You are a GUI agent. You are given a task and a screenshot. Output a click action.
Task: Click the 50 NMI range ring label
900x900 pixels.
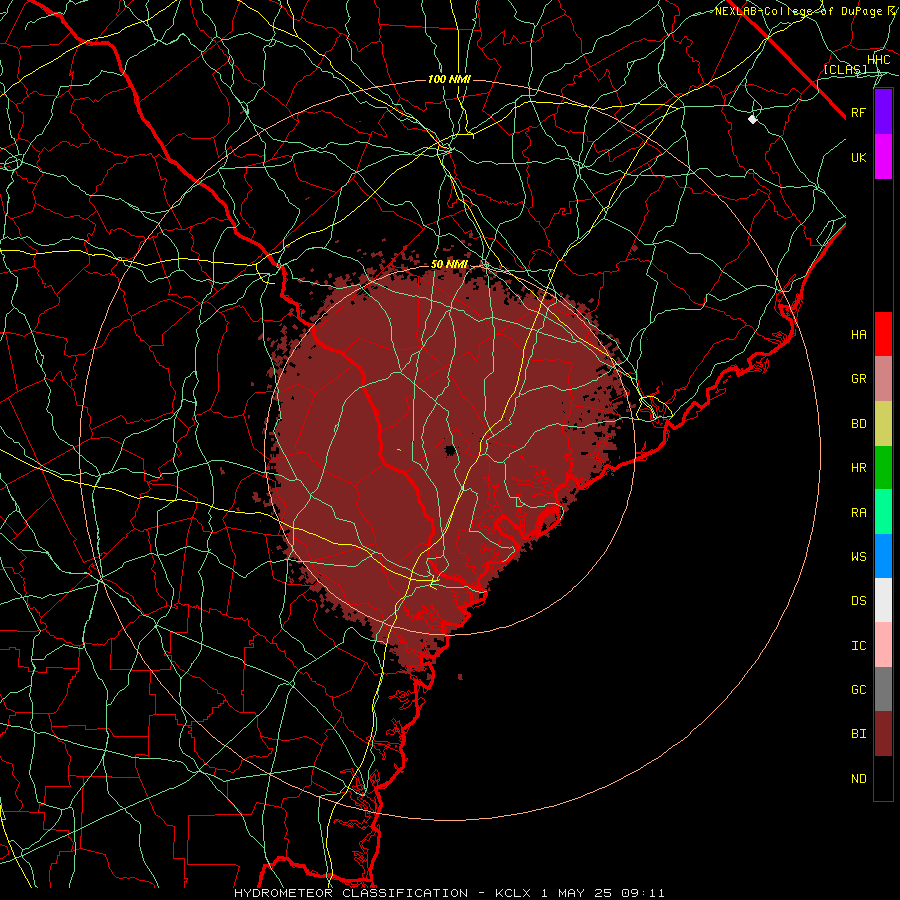[x=449, y=264]
